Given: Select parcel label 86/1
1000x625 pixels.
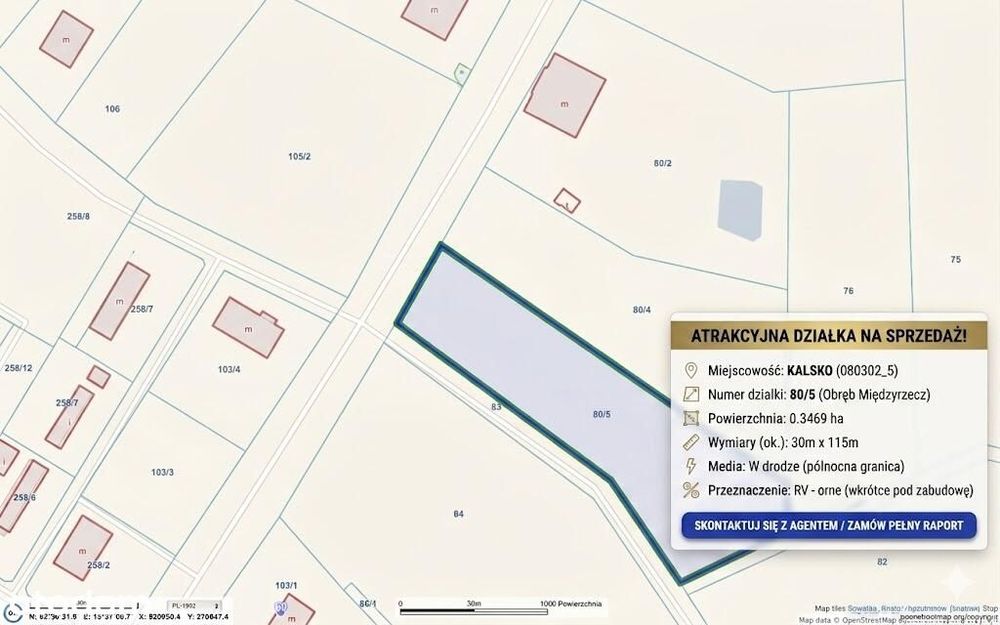Looking at the screenshot, I should pyautogui.click(x=368, y=603).
